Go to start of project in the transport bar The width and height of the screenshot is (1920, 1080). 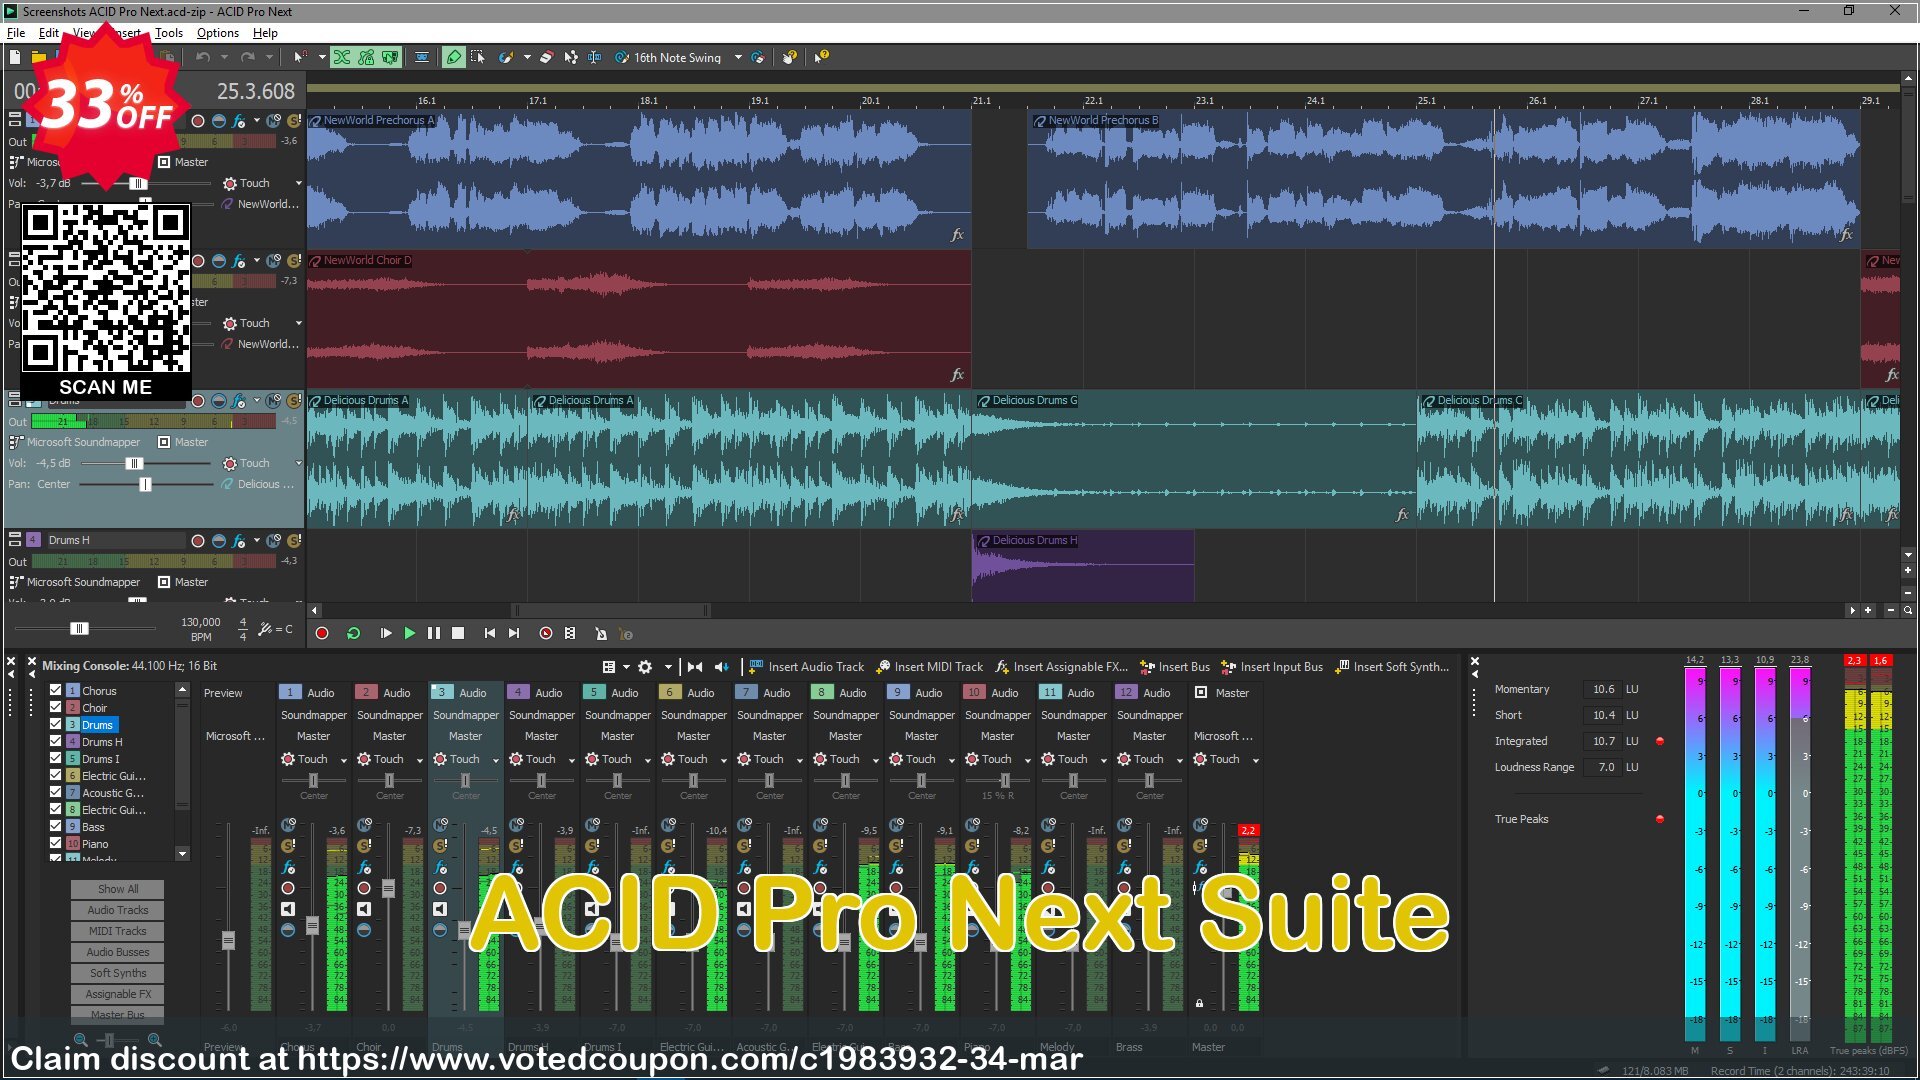489,633
